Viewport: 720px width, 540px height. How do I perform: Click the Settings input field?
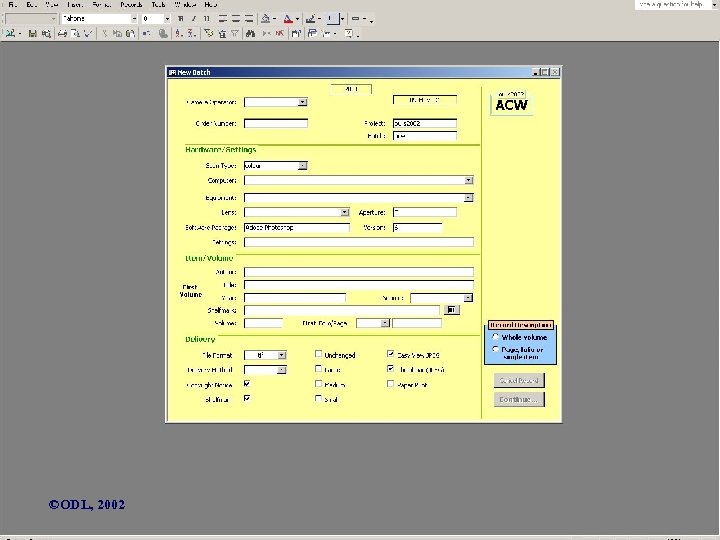pos(359,242)
